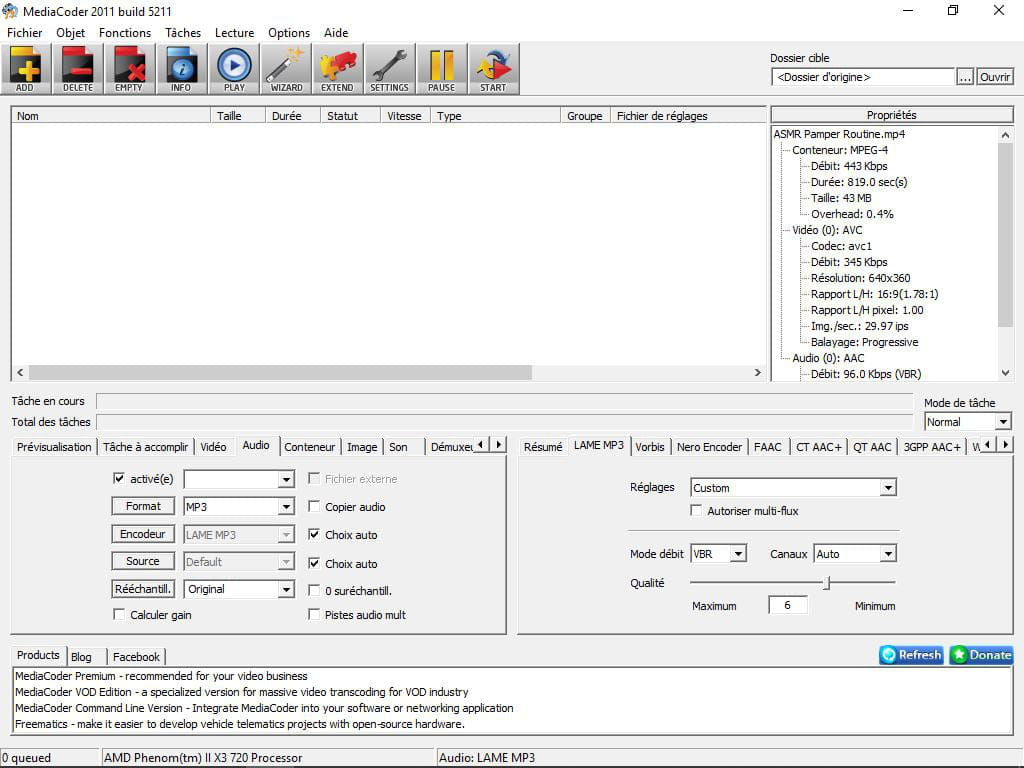Click the Source button
1024x768 pixels.
(x=143, y=561)
